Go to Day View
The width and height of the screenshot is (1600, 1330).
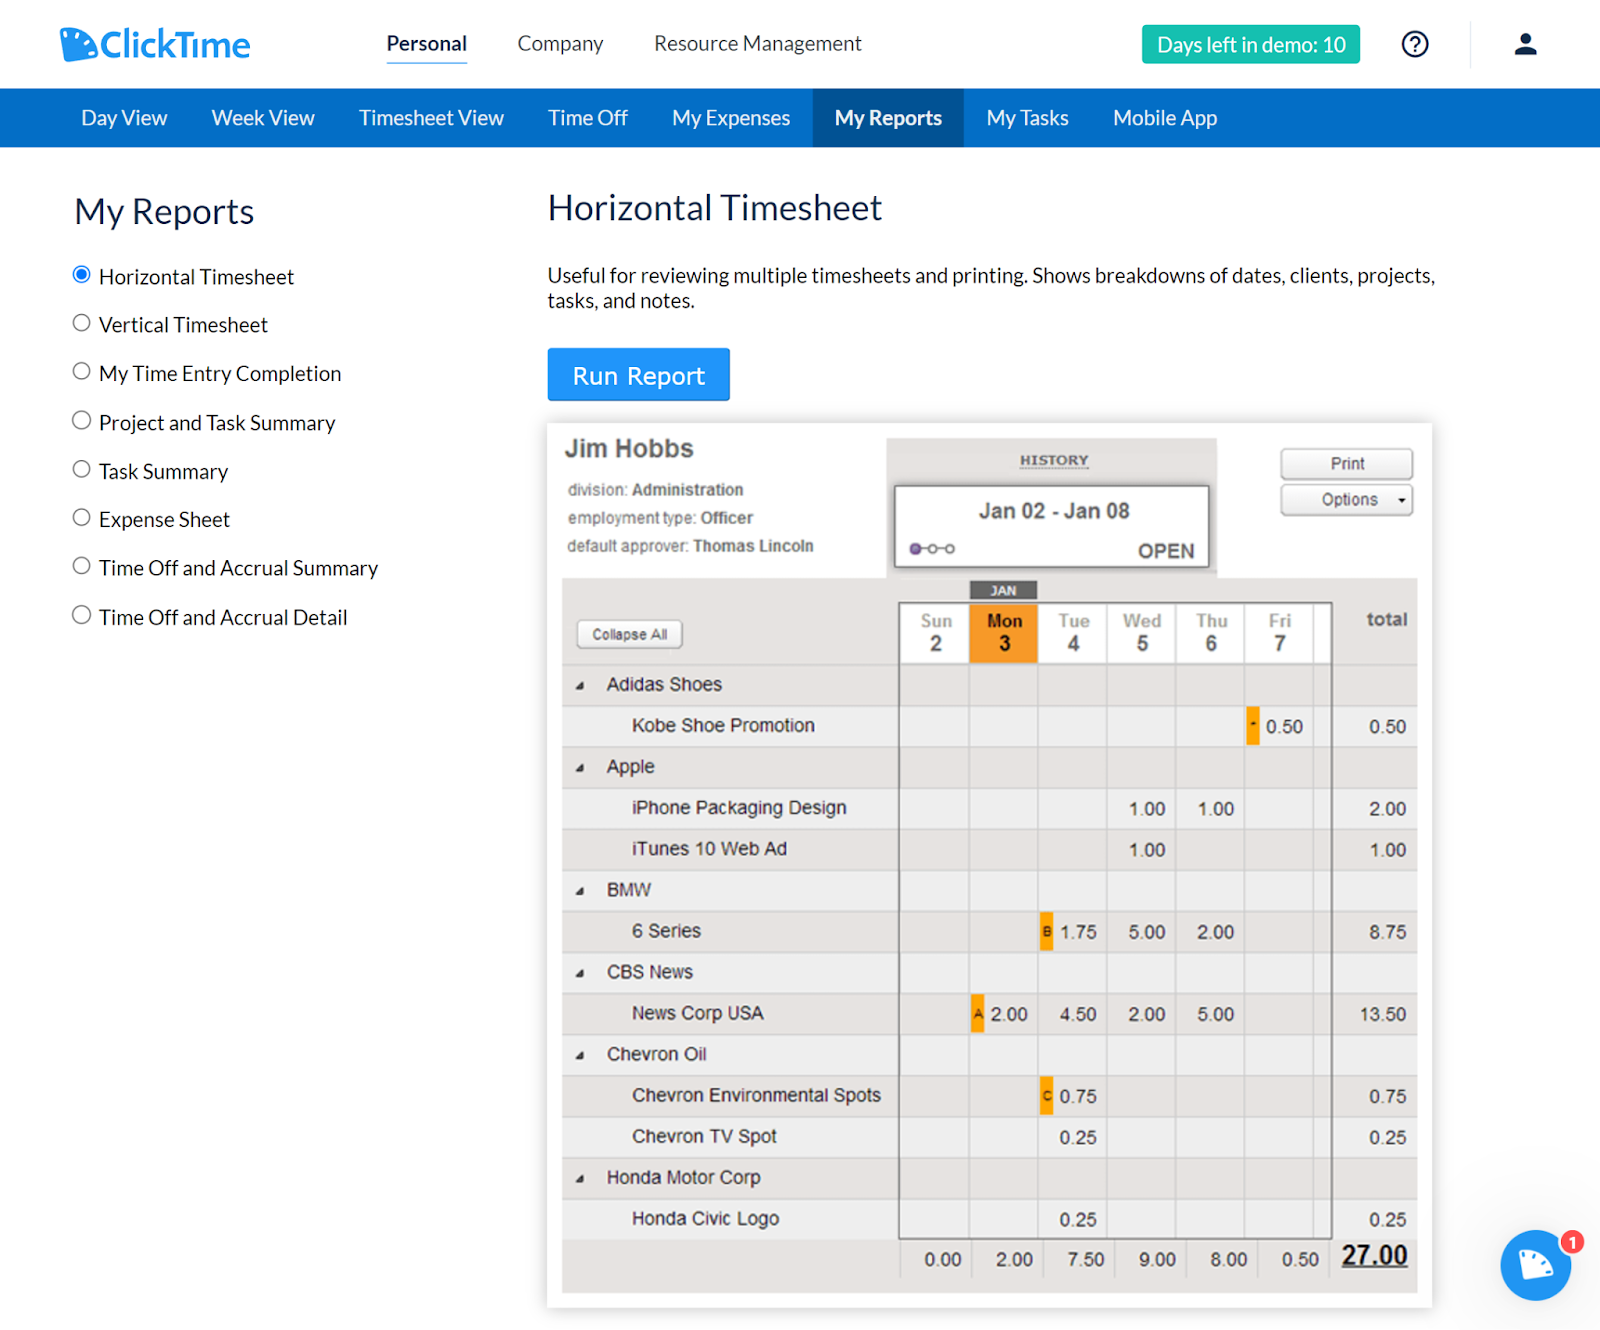click(x=124, y=118)
